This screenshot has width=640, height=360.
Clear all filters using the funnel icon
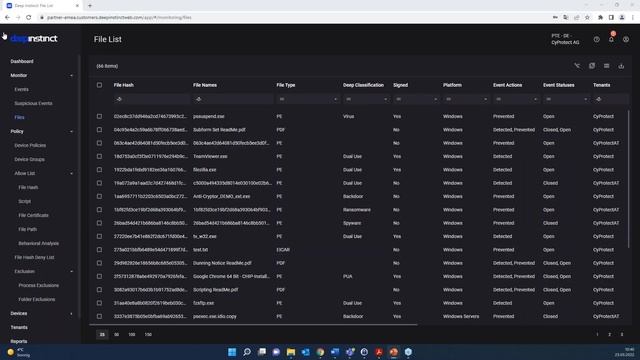[577, 66]
